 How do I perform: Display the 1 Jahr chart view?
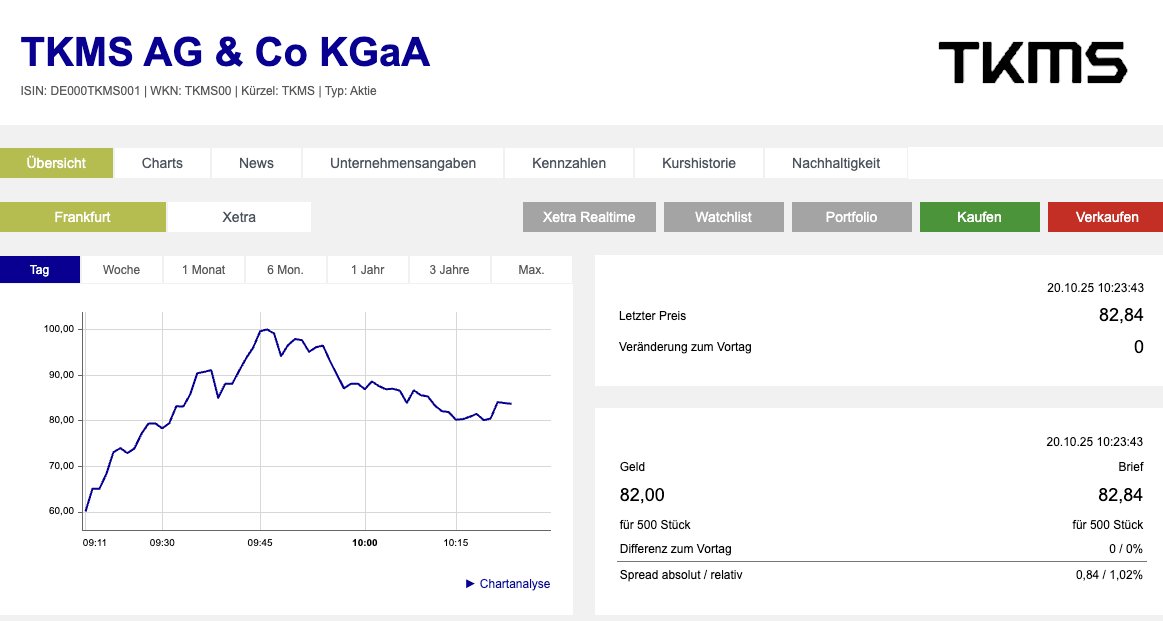[x=367, y=269]
